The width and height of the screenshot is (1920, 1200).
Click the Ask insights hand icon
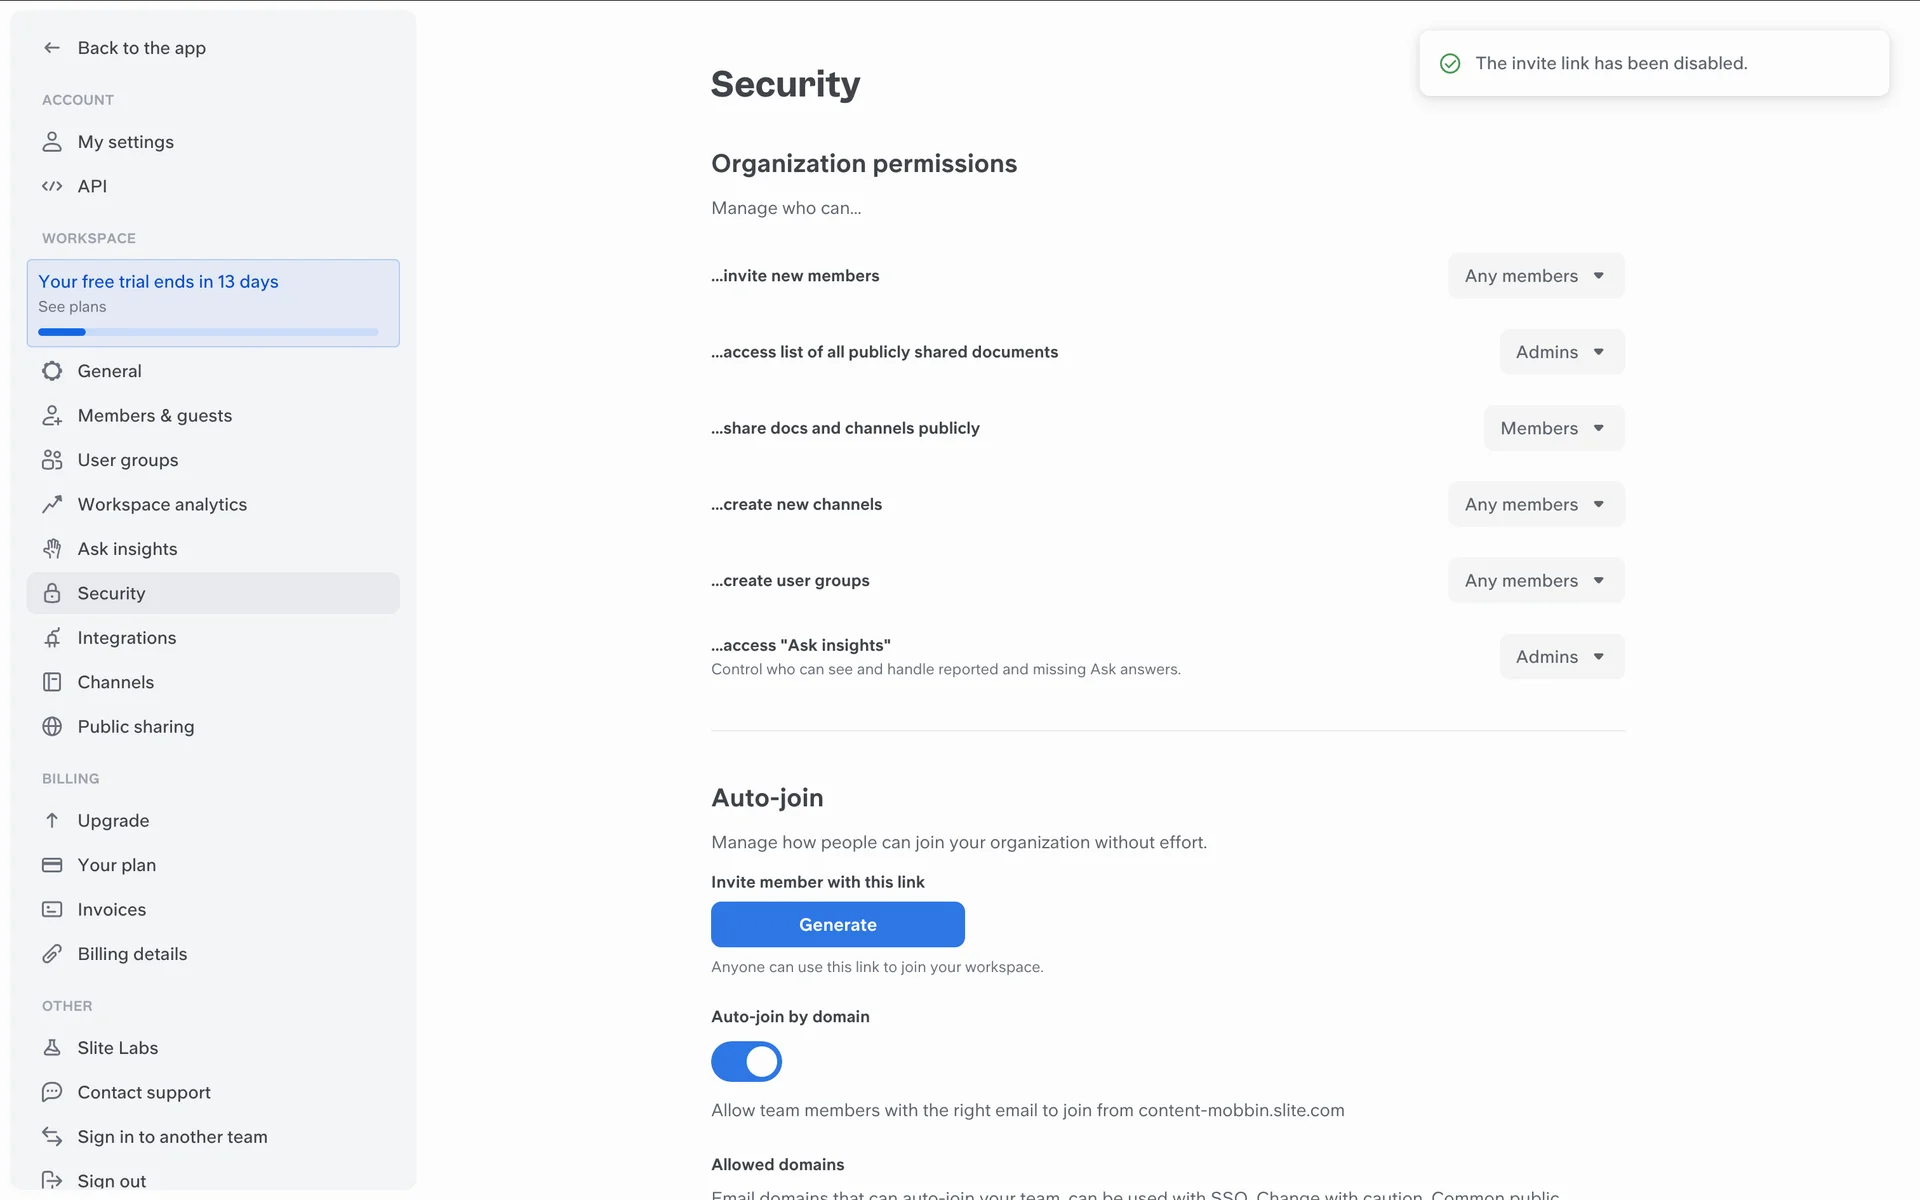pos(52,549)
